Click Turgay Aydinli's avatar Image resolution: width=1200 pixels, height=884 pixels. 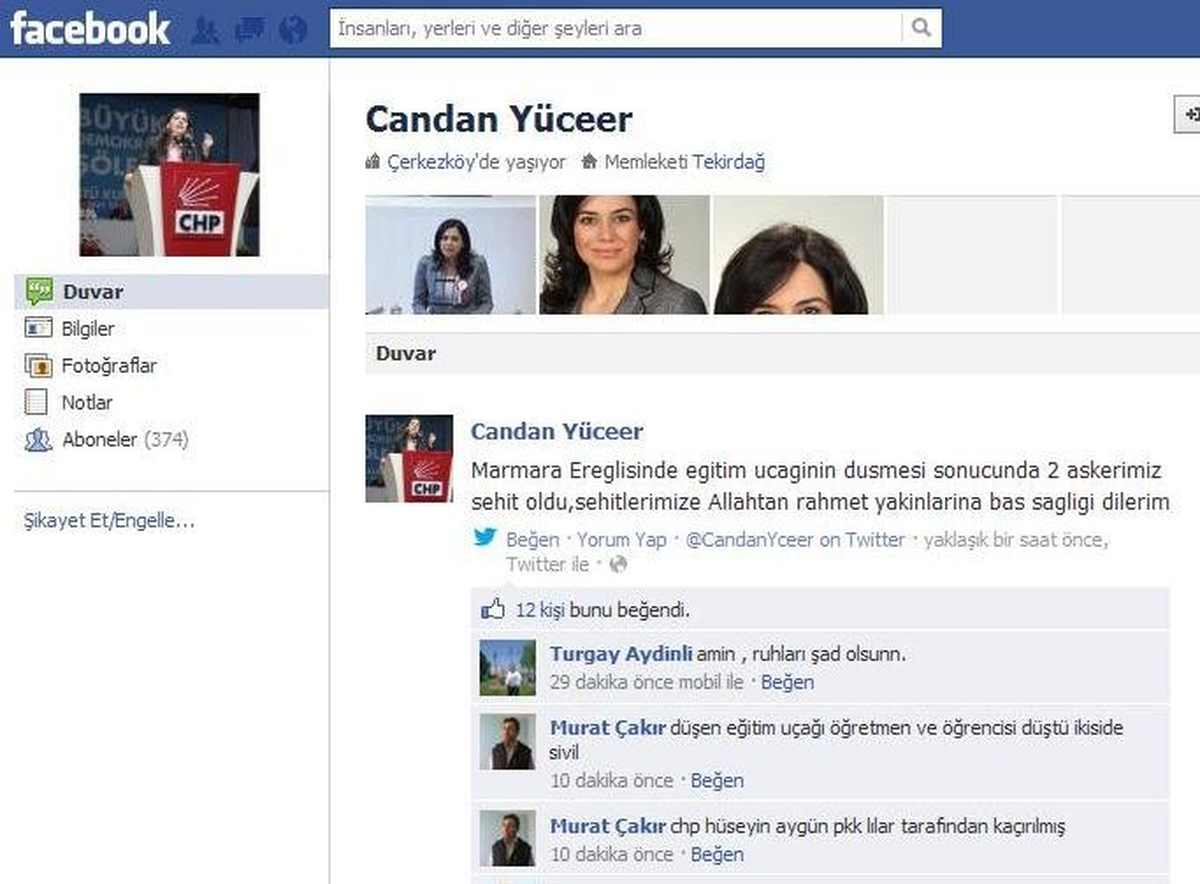tap(507, 667)
